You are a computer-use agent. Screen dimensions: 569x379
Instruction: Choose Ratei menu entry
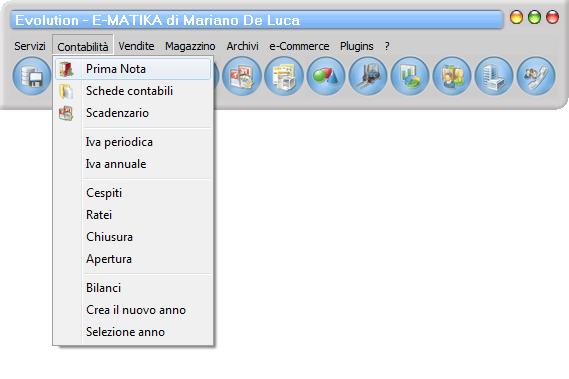[133, 215]
